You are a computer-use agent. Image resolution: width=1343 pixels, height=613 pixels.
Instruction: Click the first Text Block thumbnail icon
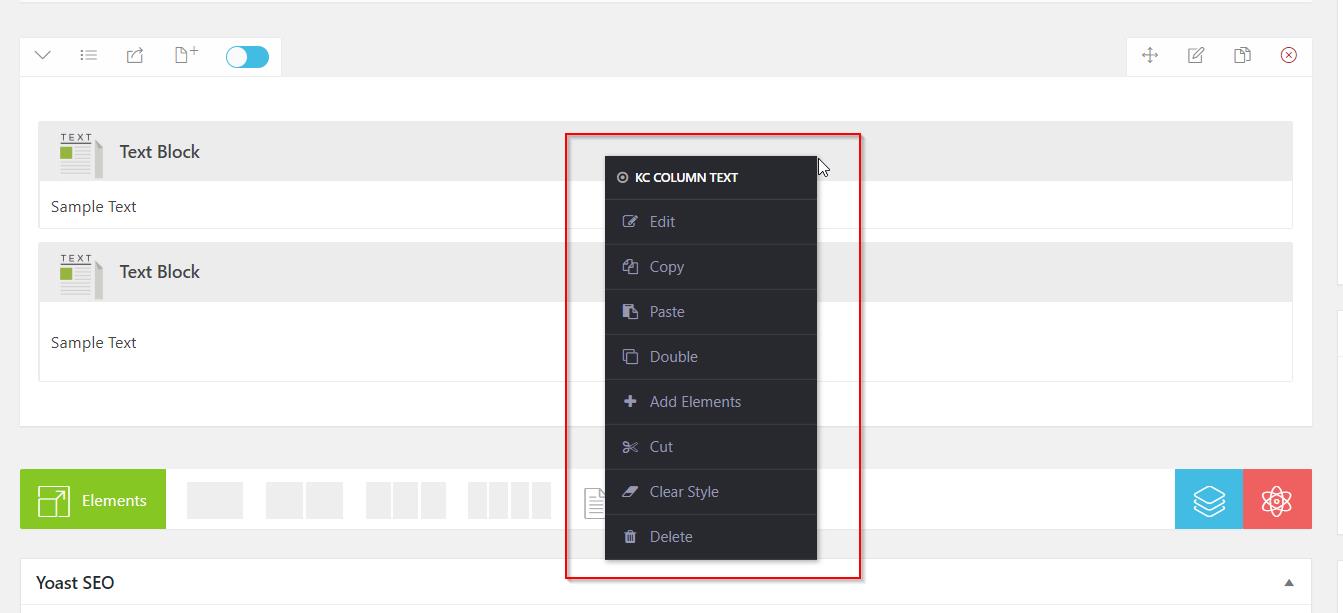[81, 155]
